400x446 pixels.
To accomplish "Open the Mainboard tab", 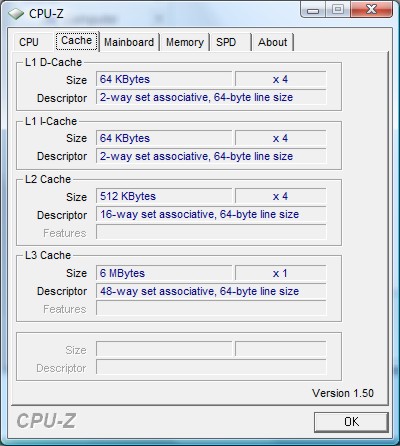I will pos(129,42).
